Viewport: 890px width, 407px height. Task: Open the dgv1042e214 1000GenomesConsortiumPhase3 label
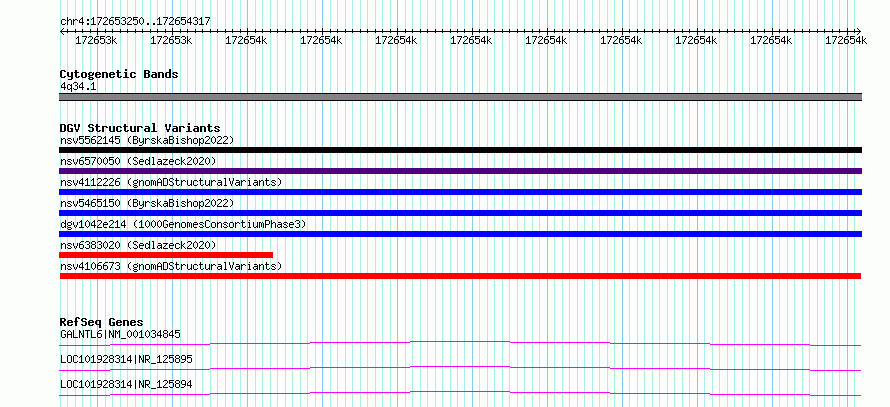click(x=183, y=224)
